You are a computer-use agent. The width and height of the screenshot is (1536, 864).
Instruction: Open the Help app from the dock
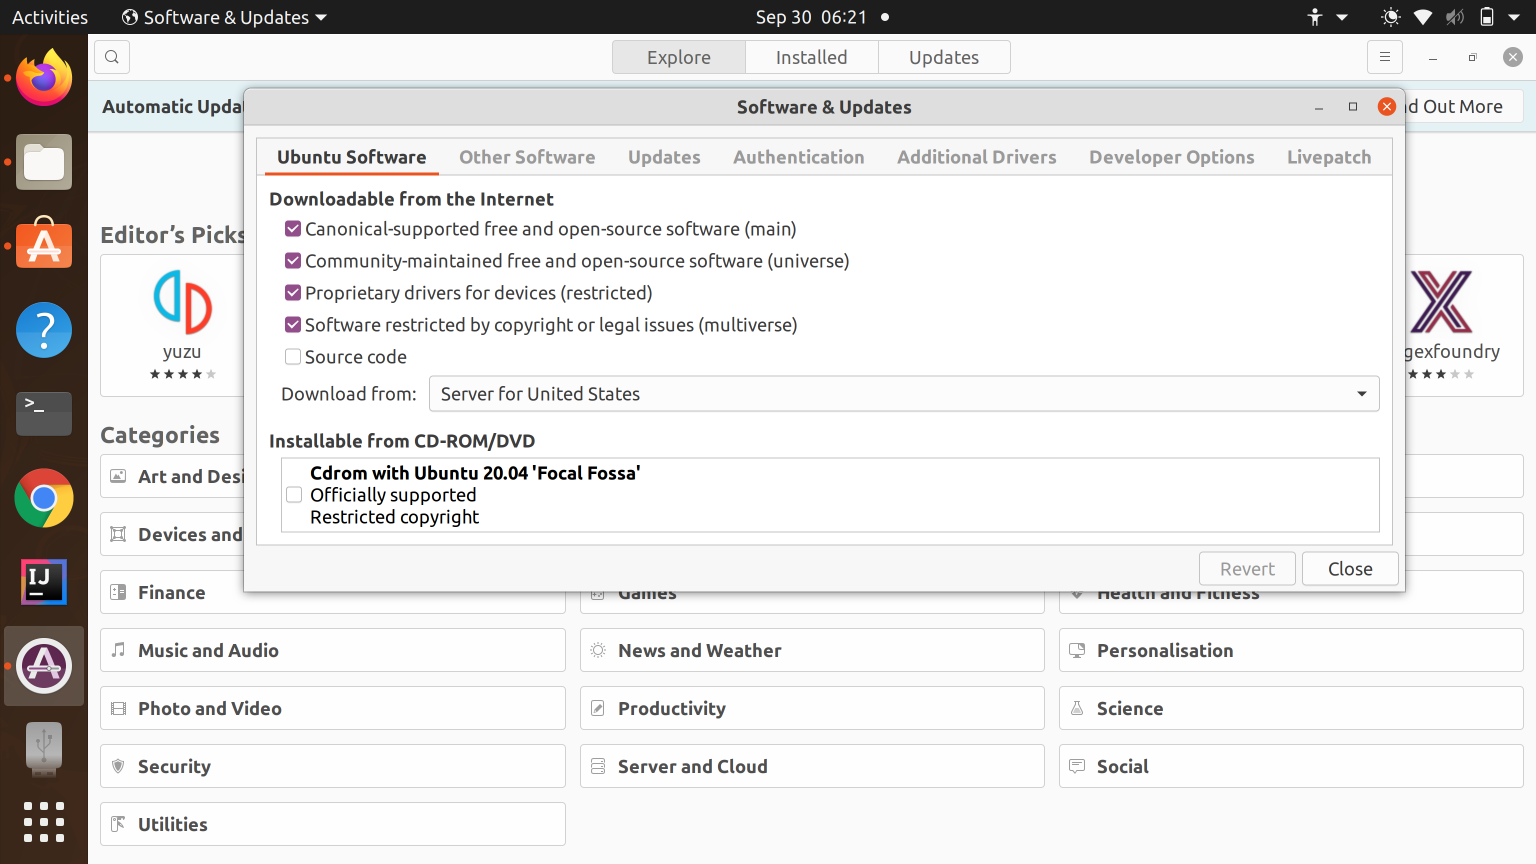(x=44, y=330)
